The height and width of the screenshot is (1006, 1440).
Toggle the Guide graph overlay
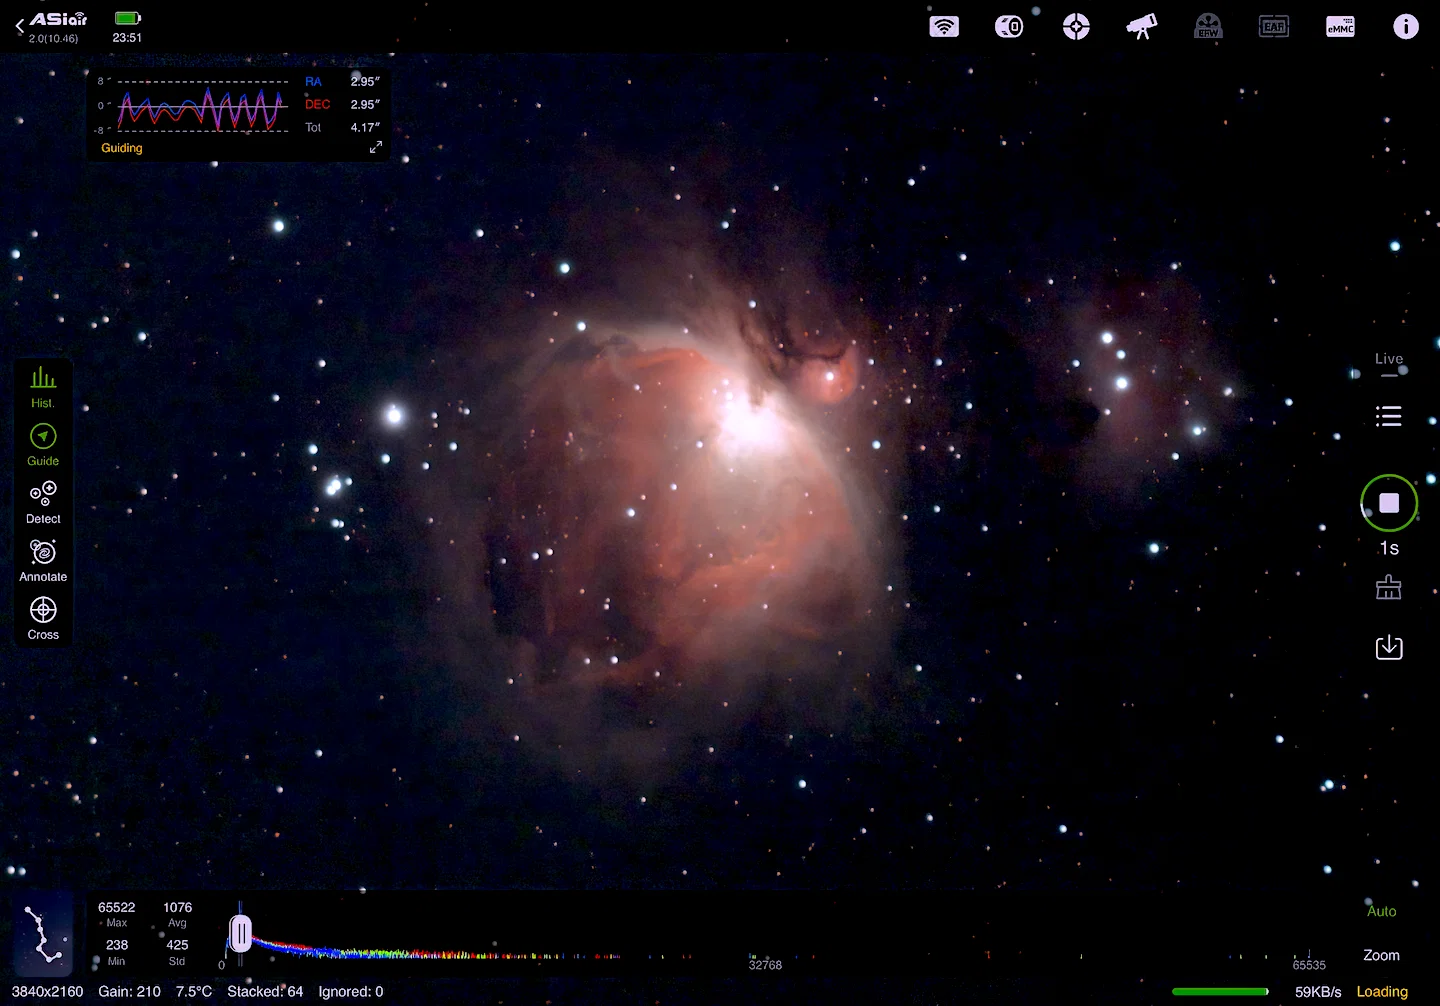pos(43,445)
